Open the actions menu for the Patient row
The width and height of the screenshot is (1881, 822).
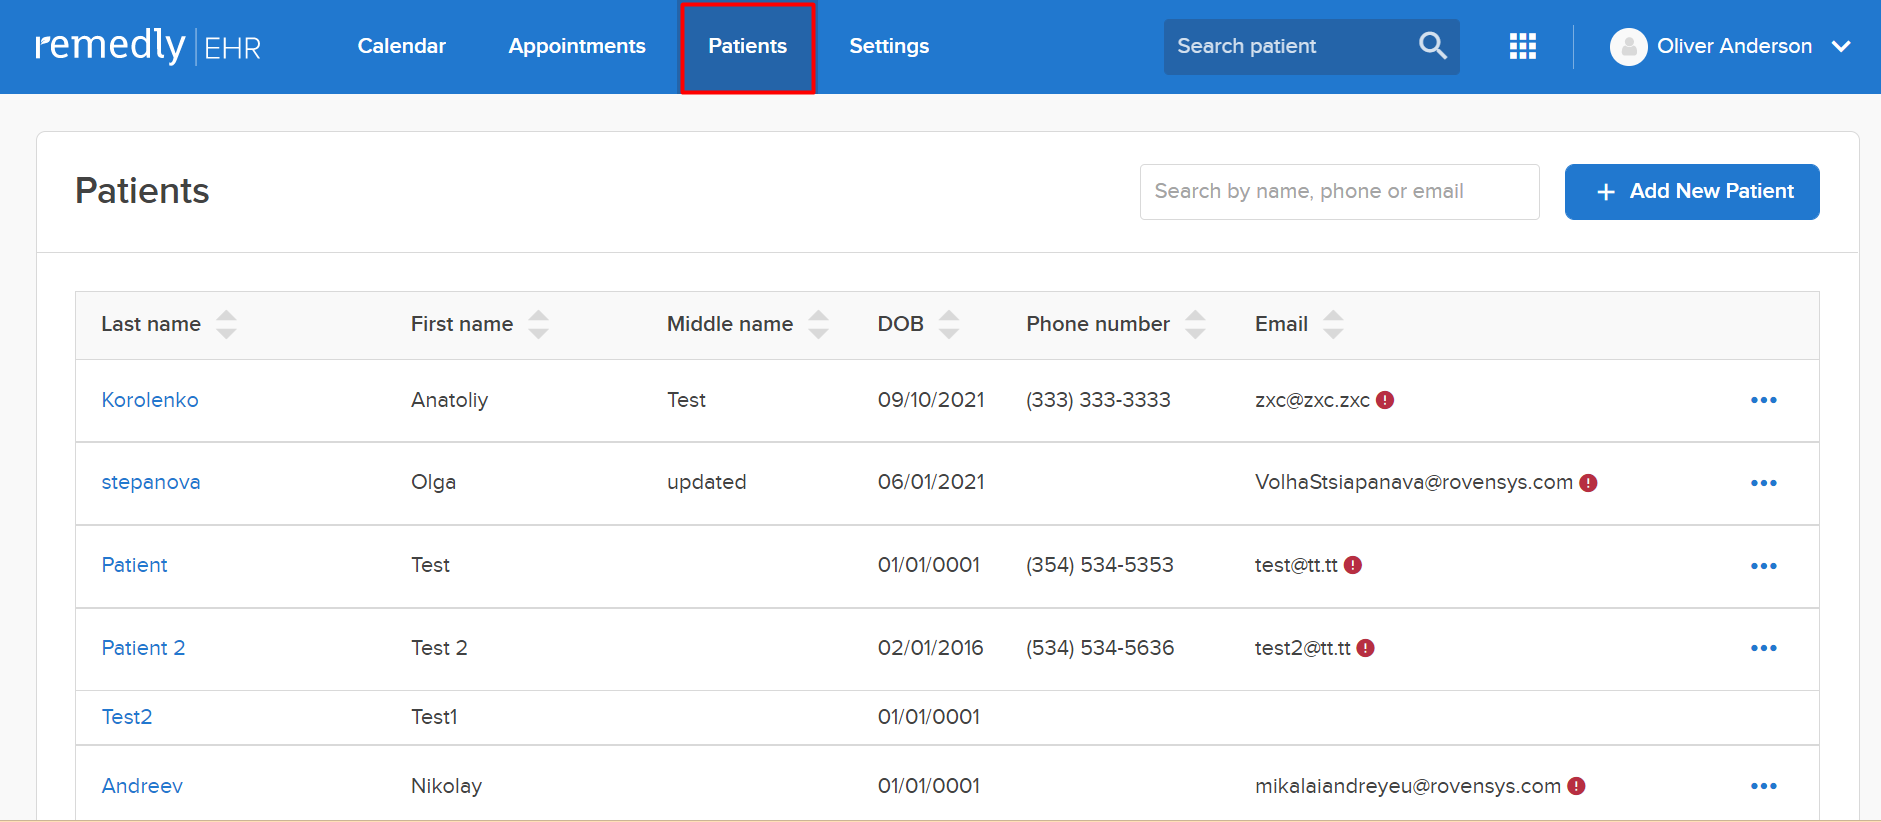coord(1763,566)
